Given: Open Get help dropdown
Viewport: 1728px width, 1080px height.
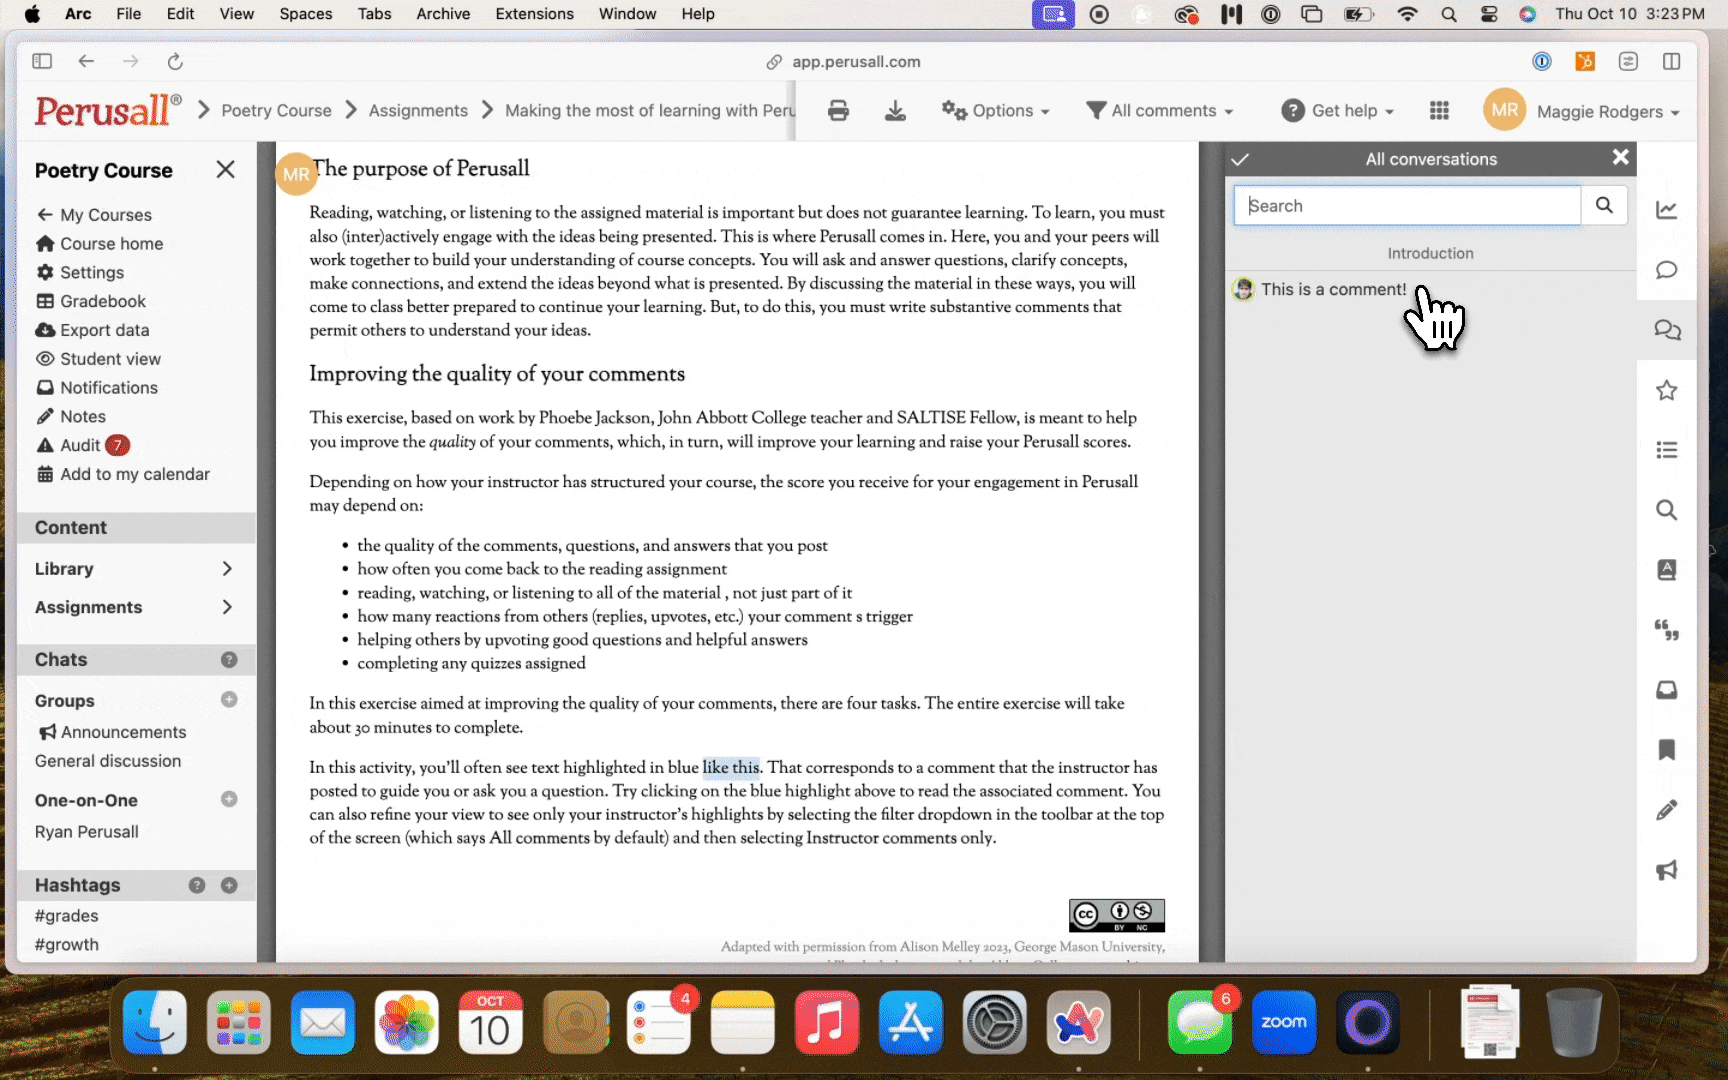Looking at the screenshot, I should [x=1338, y=111].
